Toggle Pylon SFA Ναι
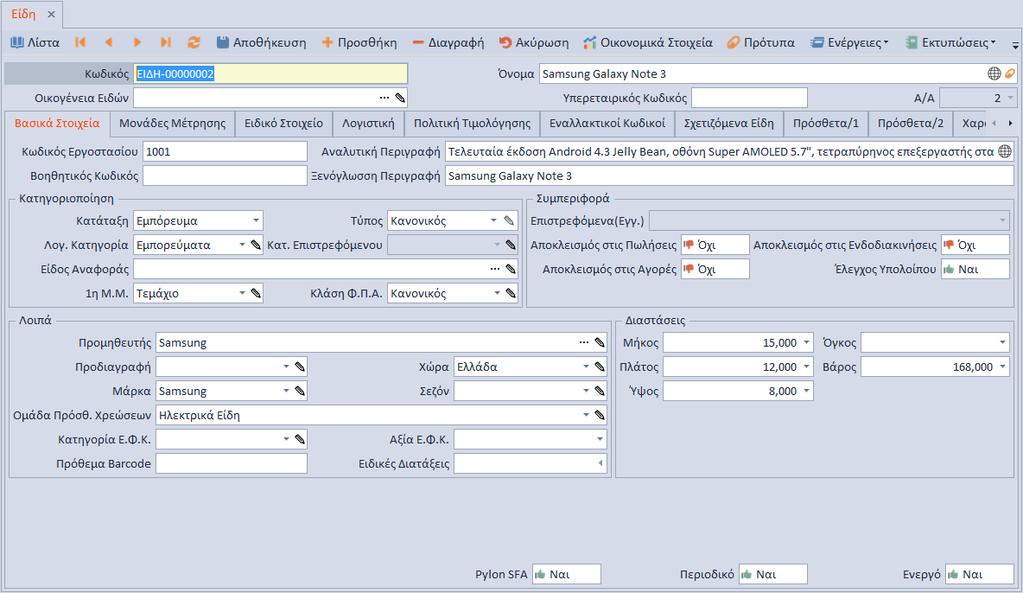Image resolution: width=1023 pixels, height=593 pixels. click(x=566, y=574)
